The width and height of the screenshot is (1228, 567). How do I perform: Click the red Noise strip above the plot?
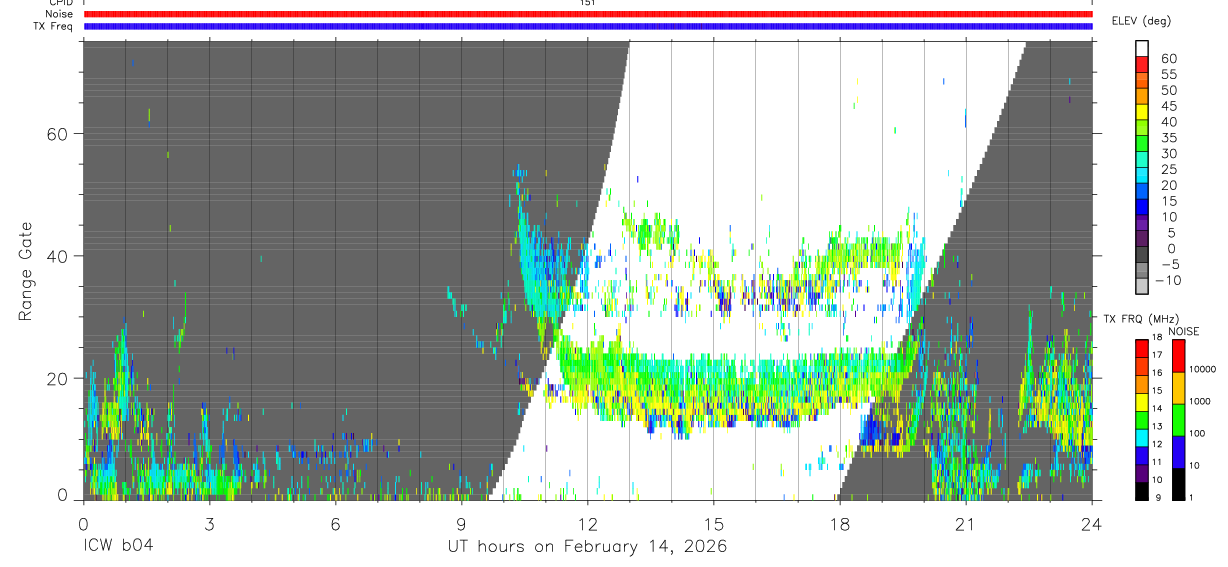point(588,14)
